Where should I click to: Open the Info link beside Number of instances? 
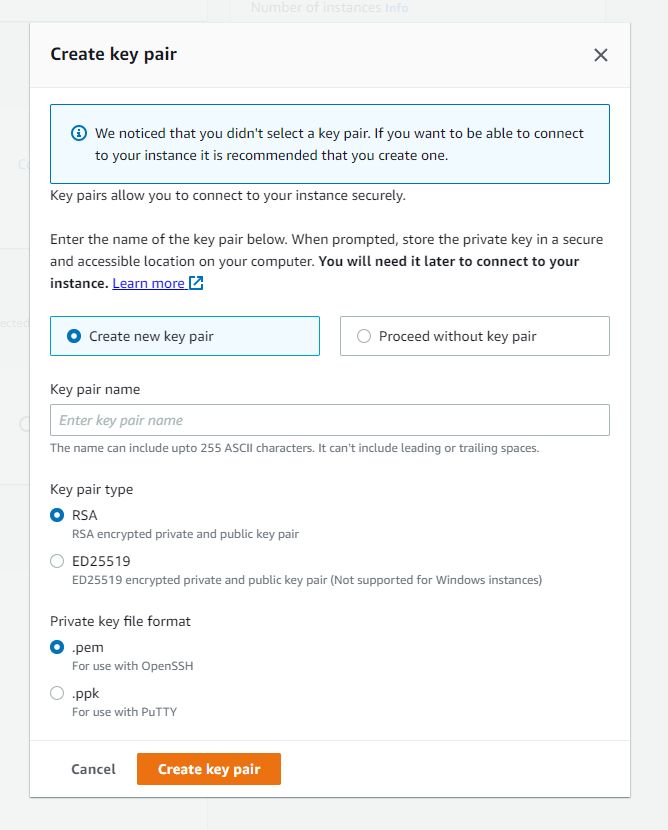[x=396, y=8]
